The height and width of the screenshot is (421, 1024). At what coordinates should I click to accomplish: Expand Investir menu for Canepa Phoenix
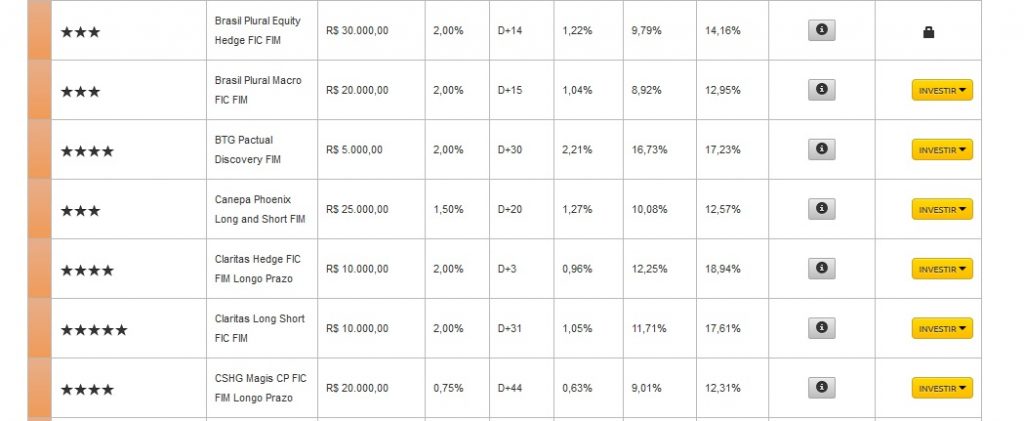[942, 210]
